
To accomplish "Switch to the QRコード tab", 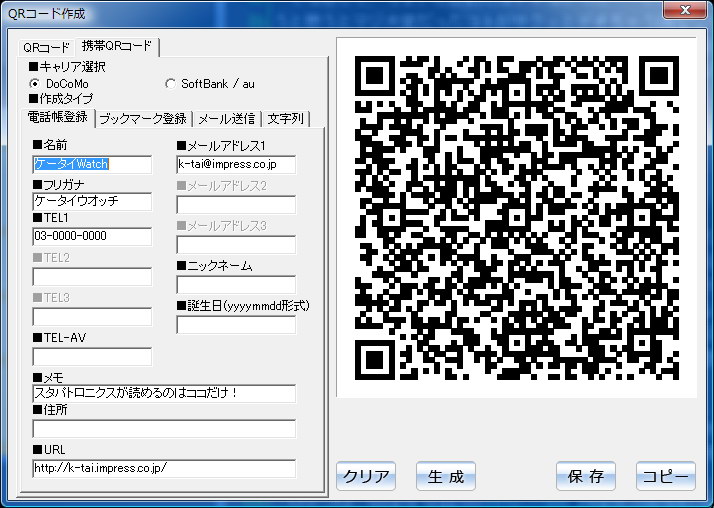I will click(46, 47).
